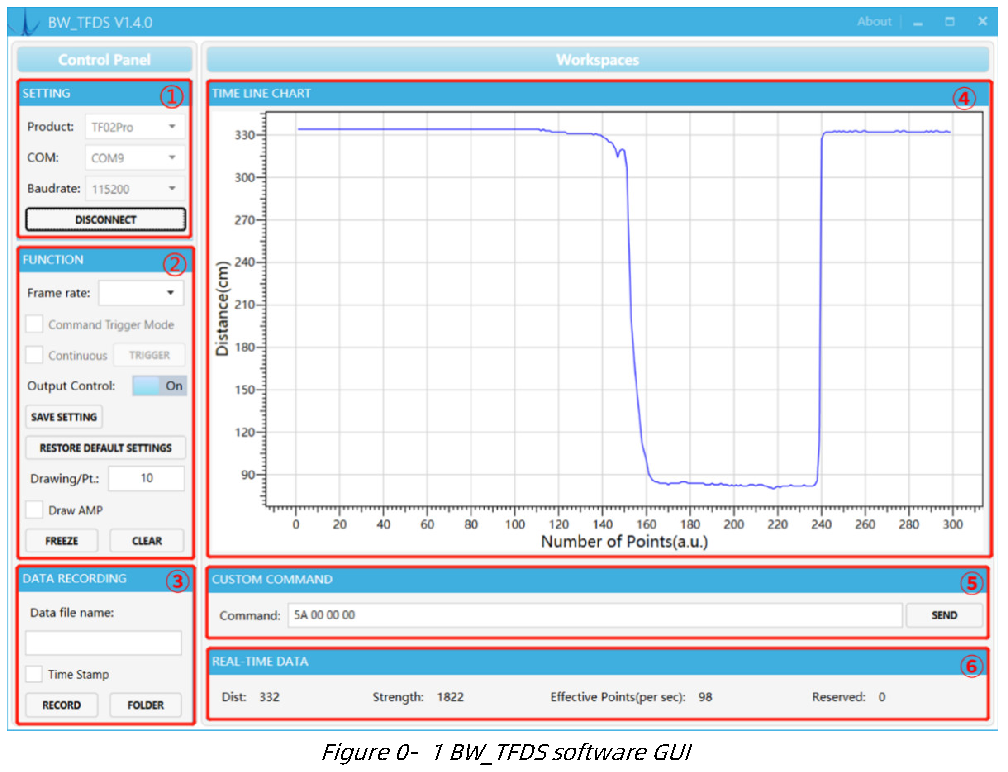Minimize the BW_TFDS window
This screenshot has width=1008, height=772.
917,22
